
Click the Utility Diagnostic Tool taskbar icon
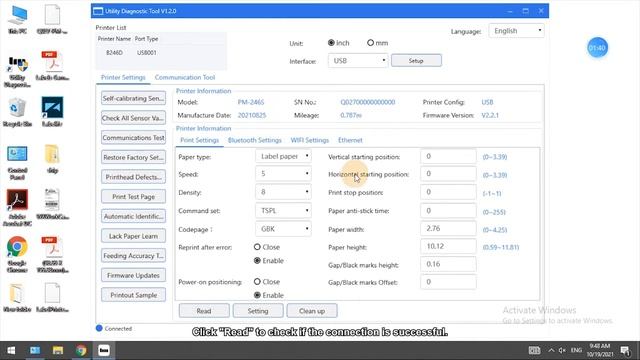tap(104, 350)
